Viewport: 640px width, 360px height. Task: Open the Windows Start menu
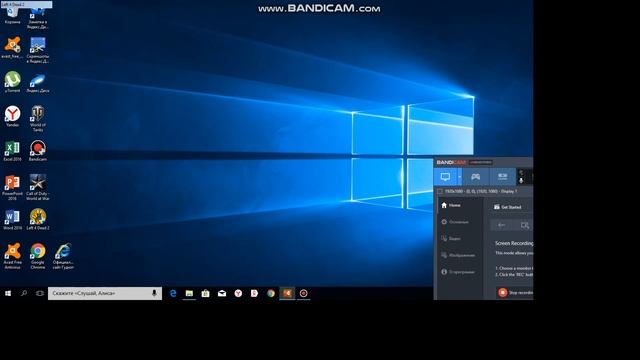pos(8,293)
